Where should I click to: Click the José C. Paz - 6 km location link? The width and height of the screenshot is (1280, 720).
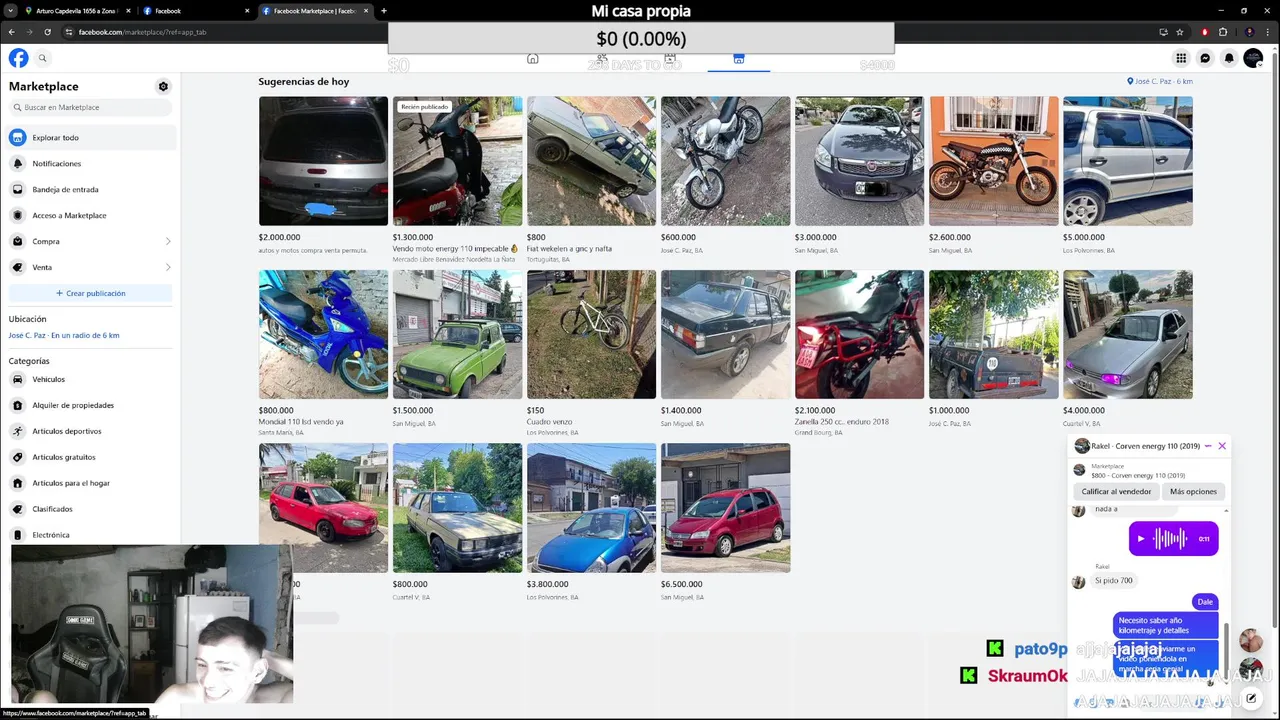1160,81
